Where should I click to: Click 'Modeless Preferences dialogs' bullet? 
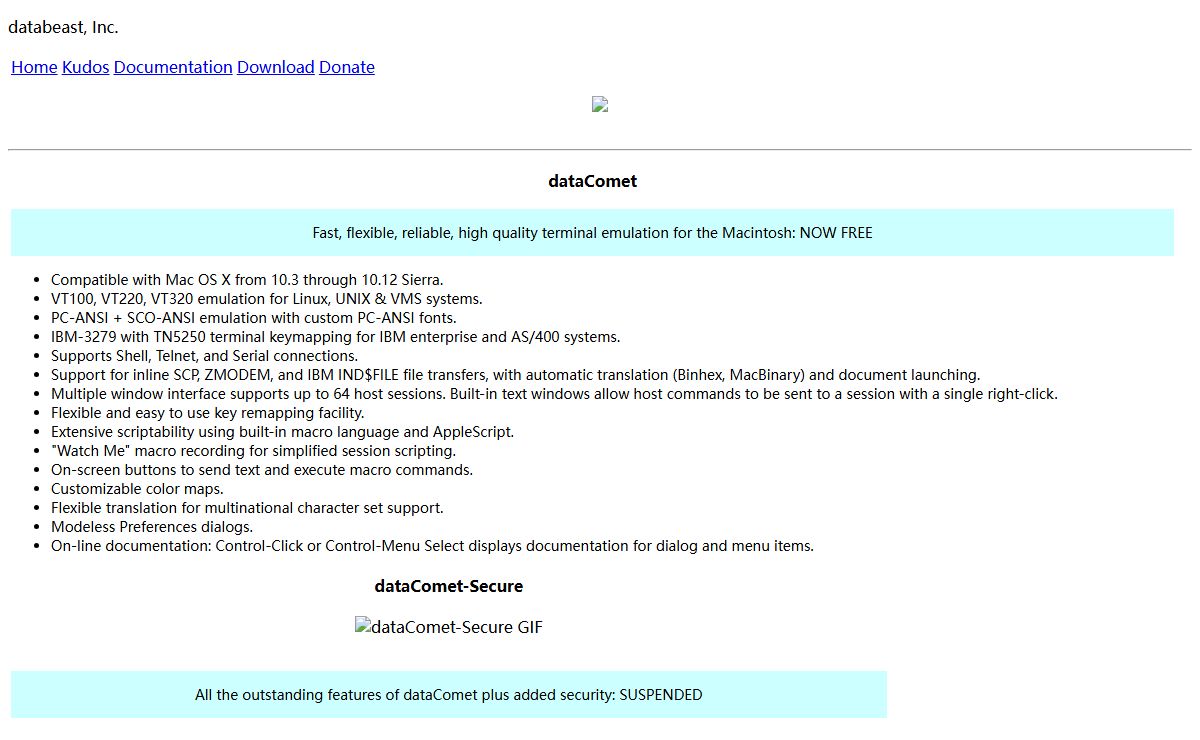[152, 527]
